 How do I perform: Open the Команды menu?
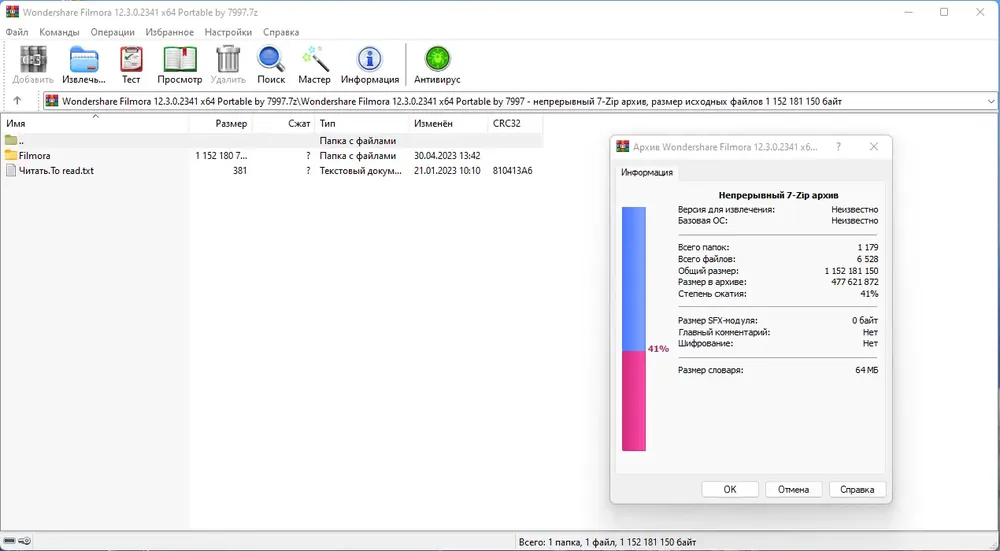59,32
